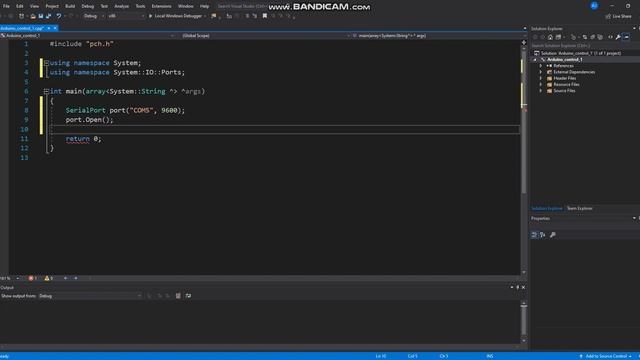Viewport: 640px width, 360px height.
Task: Expand References node in Solution Explorer
Action: [541, 66]
